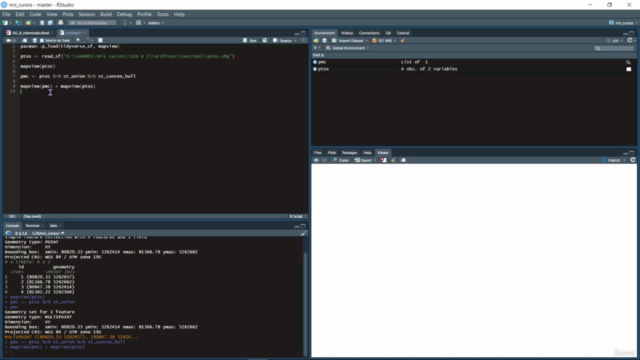The image size is (640, 360).
Task: Open workspace panes layout grid icon
Action: pos(139,23)
